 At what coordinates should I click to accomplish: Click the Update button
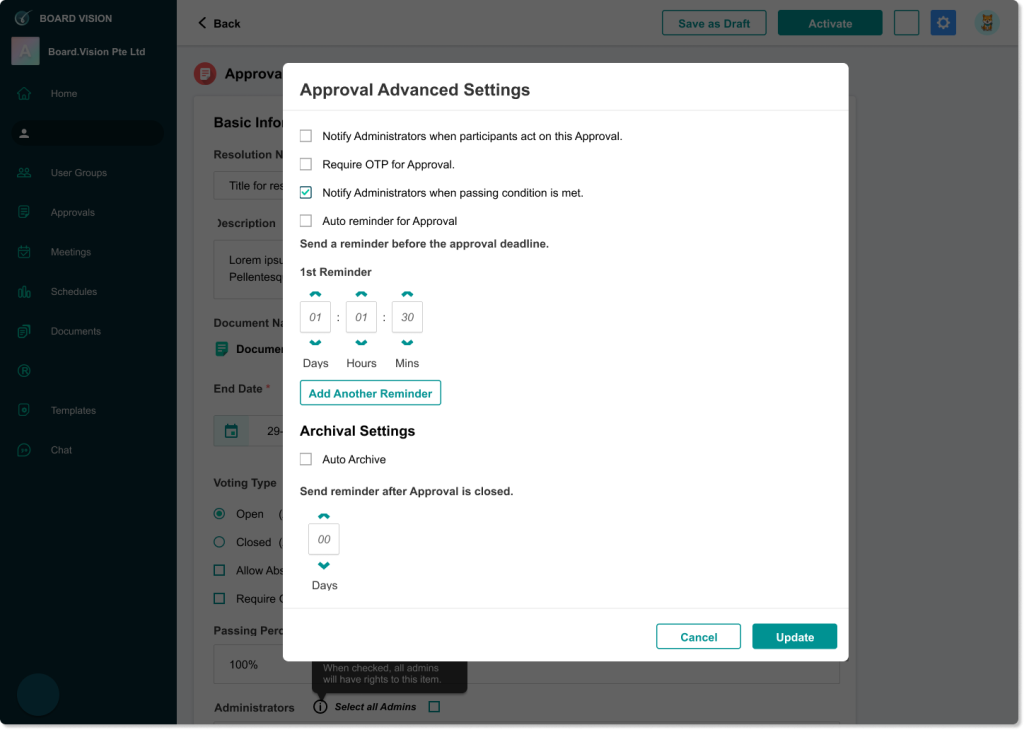pos(794,637)
